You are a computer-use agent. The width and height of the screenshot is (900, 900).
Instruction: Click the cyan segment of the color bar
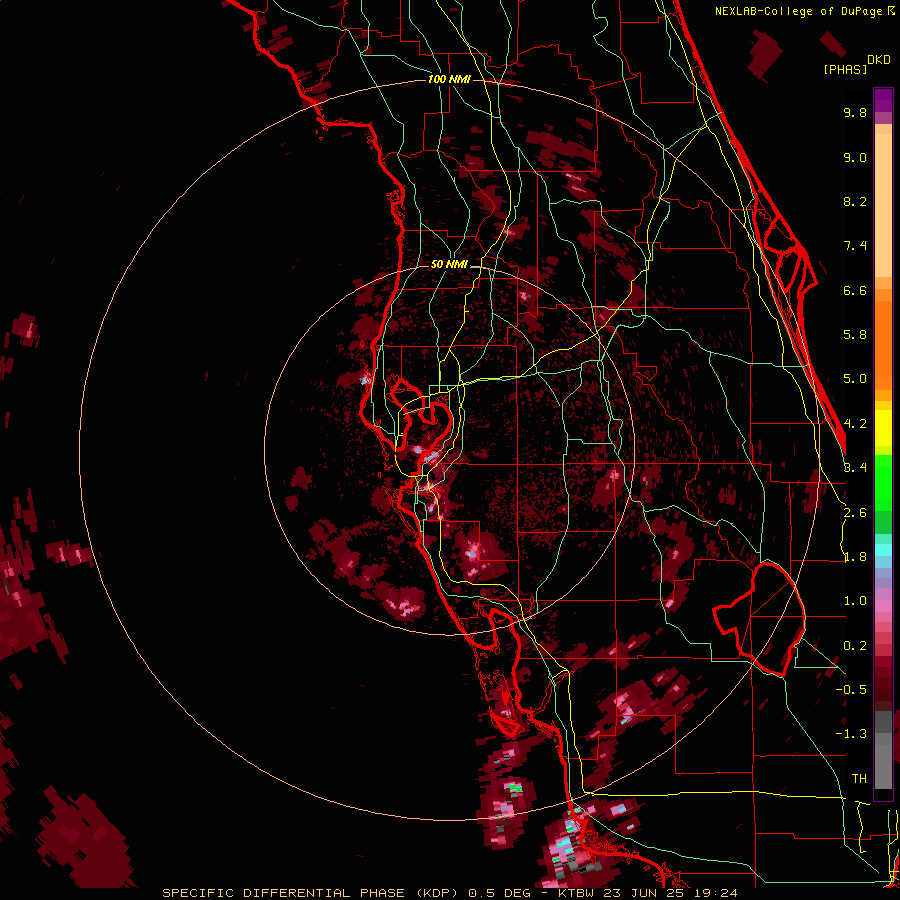coord(883,550)
